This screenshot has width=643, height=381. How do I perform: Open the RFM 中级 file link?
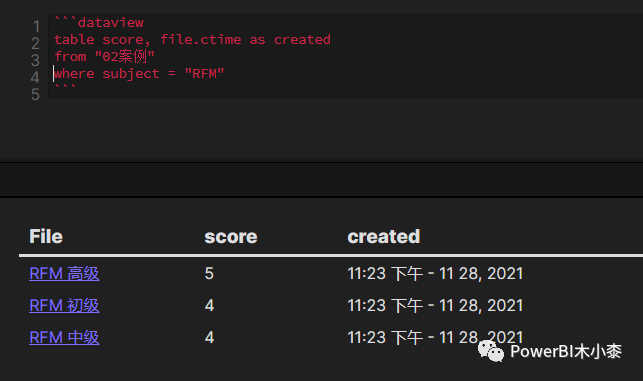click(64, 338)
